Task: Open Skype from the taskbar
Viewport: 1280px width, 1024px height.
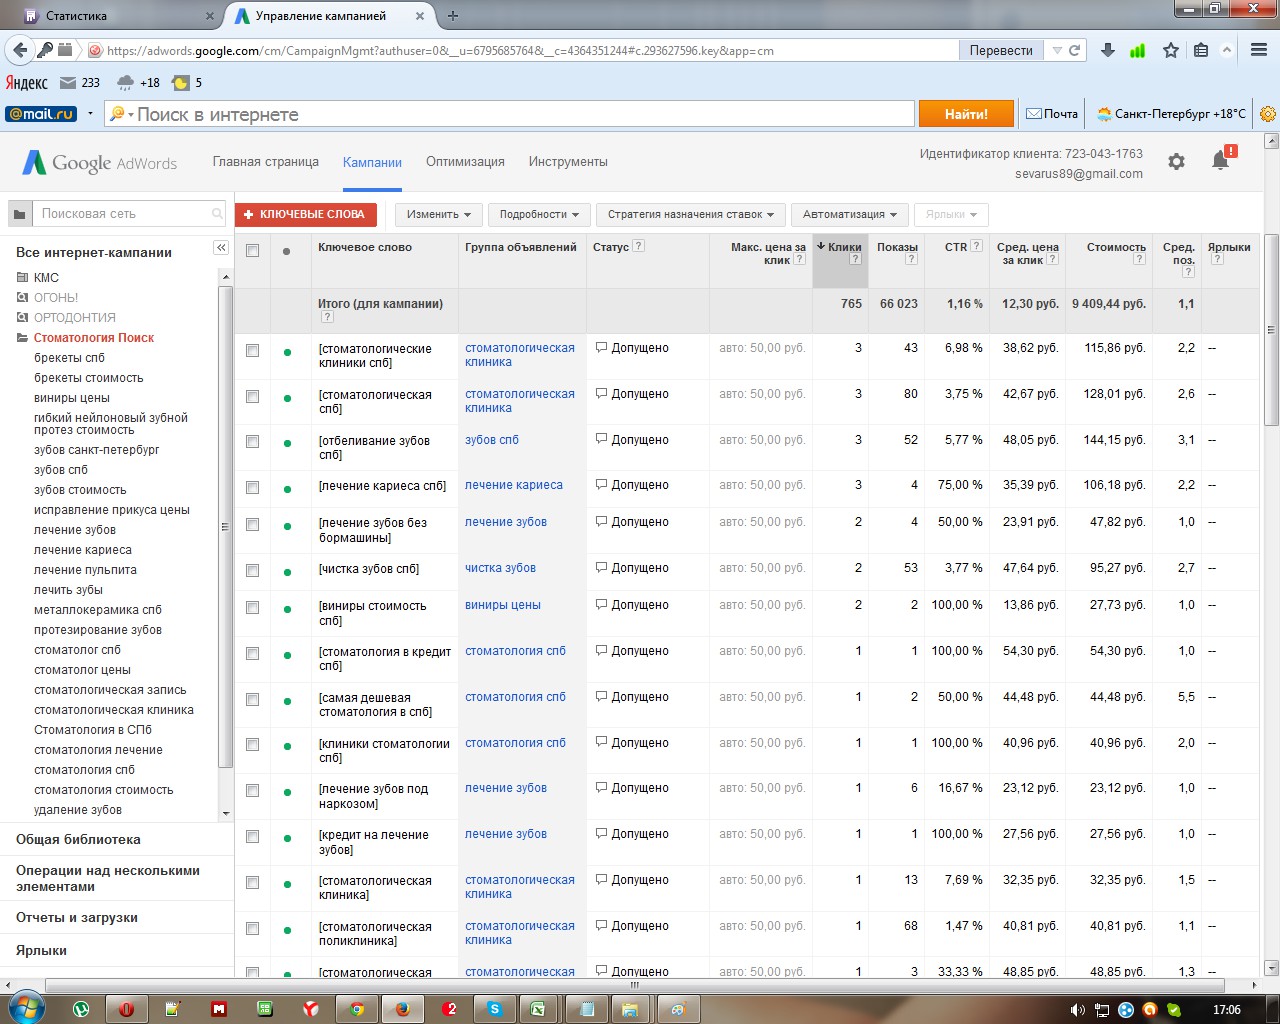Action: 494,1009
